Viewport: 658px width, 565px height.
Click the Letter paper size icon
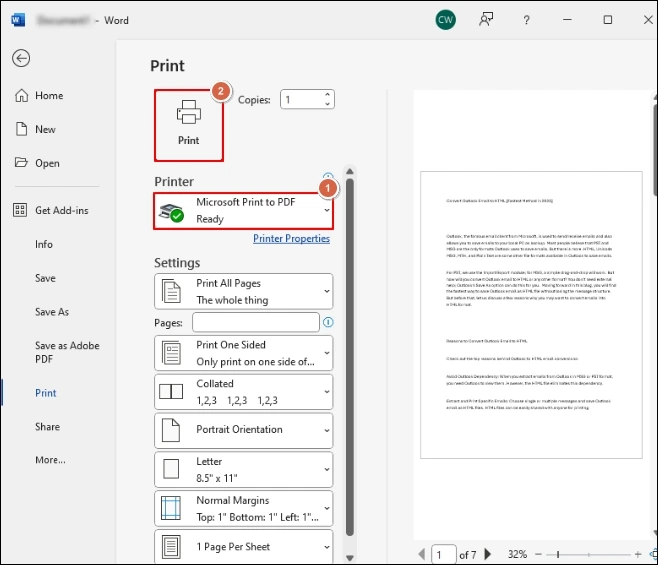pos(171,469)
